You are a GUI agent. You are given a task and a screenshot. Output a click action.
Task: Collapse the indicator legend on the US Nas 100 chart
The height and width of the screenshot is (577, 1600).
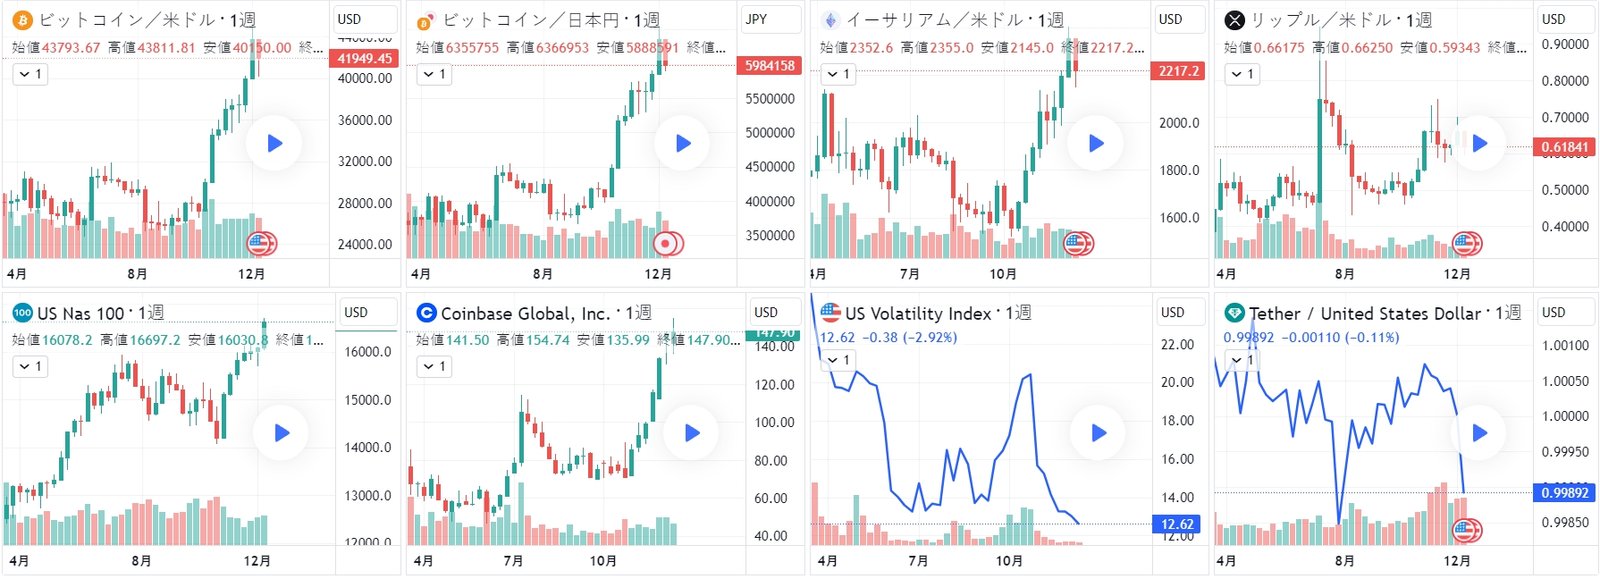[30, 367]
